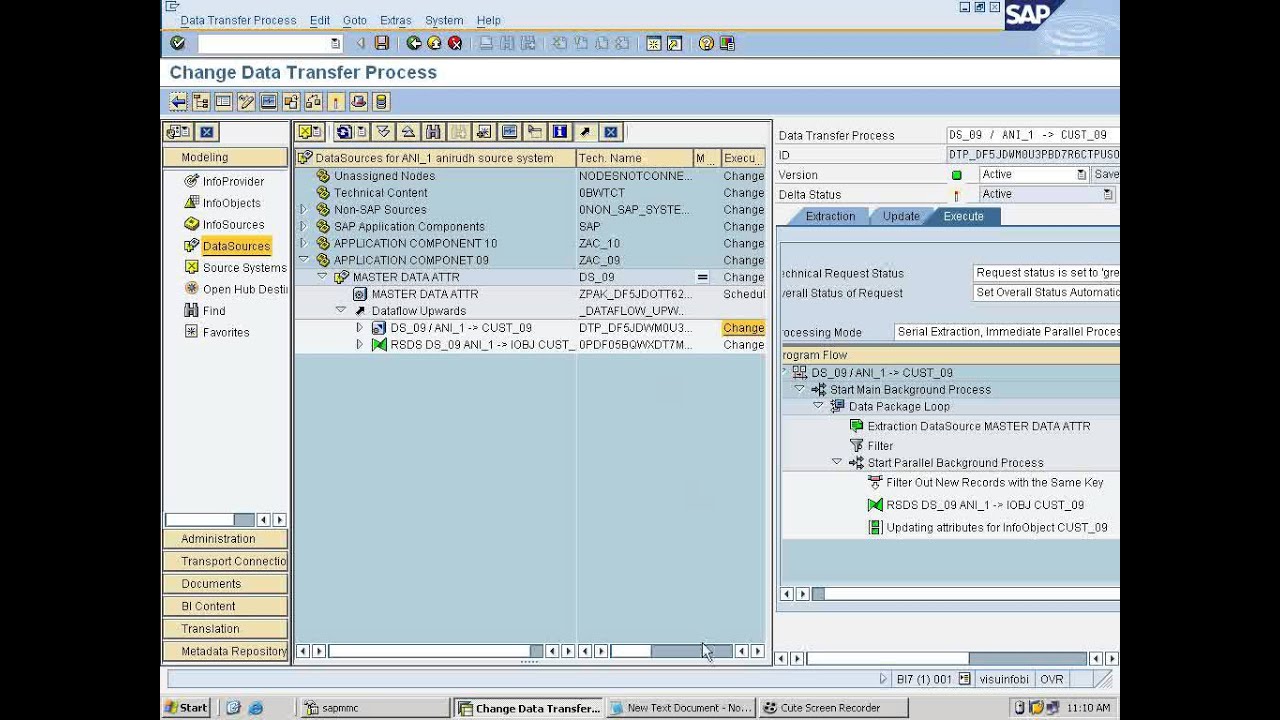Open the Delta Status dropdown
The height and width of the screenshot is (720, 1280).
(x=1108, y=194)
